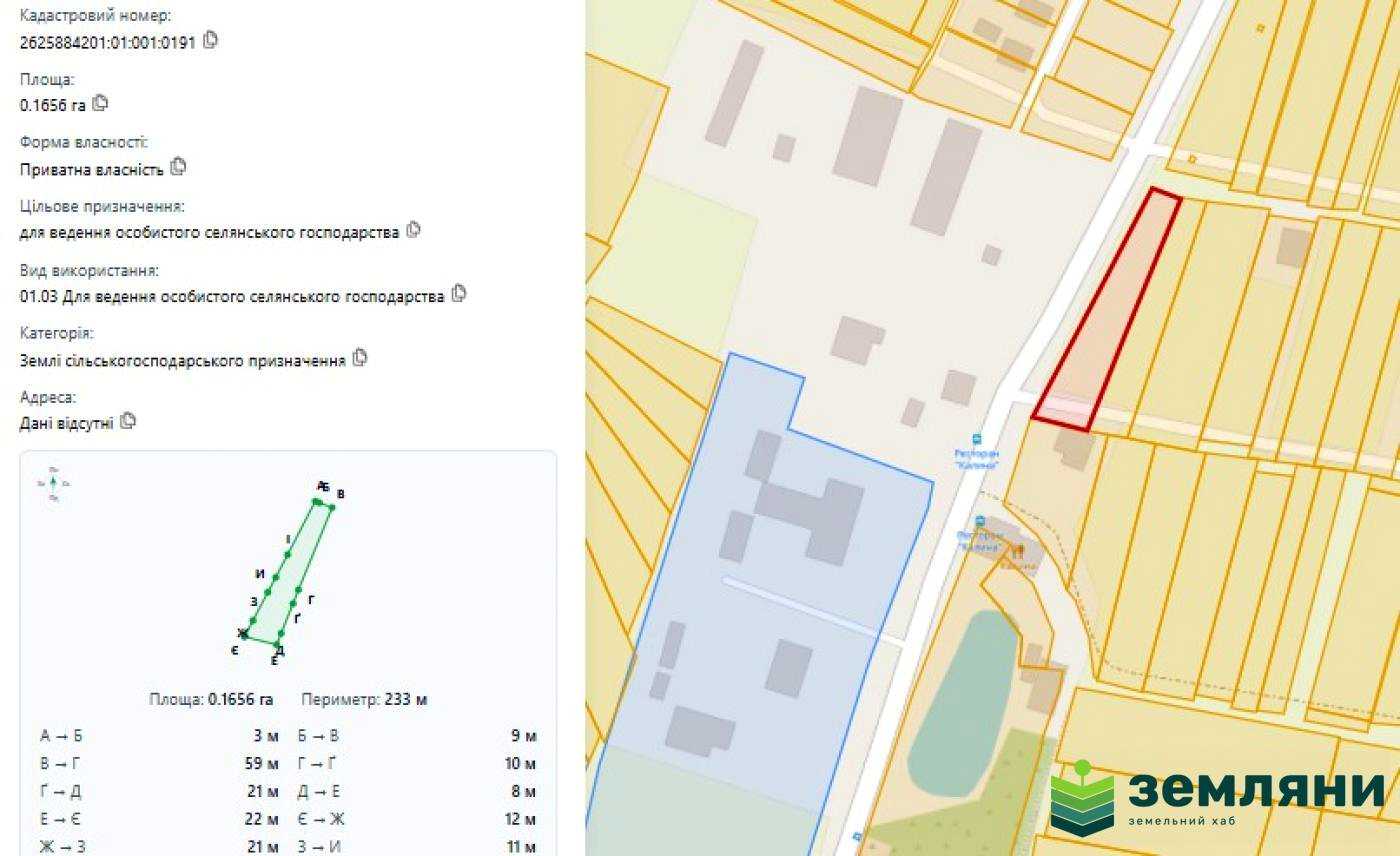
Task: Click the Ж → З segment row
Action: pos(159,847)
